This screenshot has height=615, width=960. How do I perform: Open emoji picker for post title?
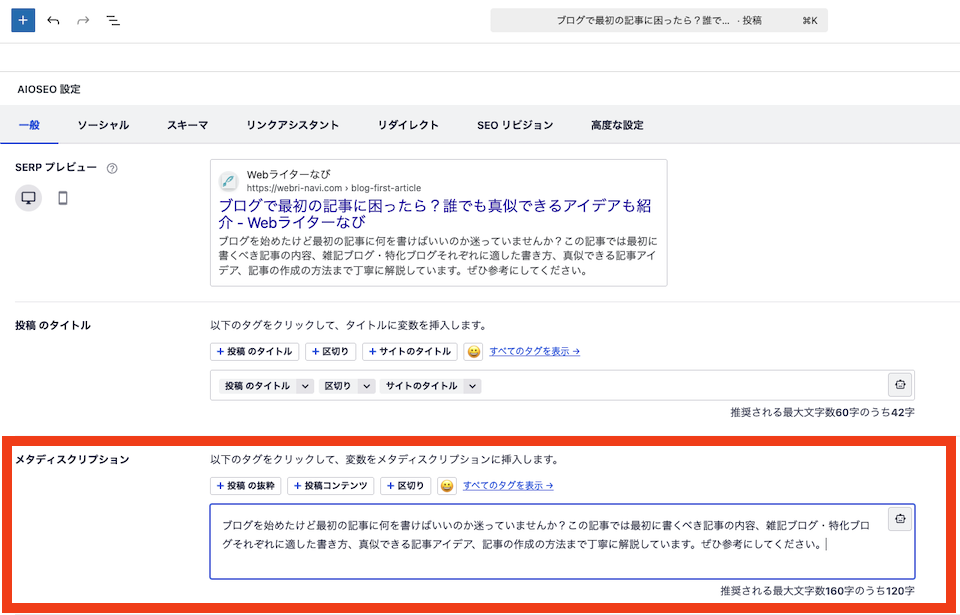tap(473, 352)
